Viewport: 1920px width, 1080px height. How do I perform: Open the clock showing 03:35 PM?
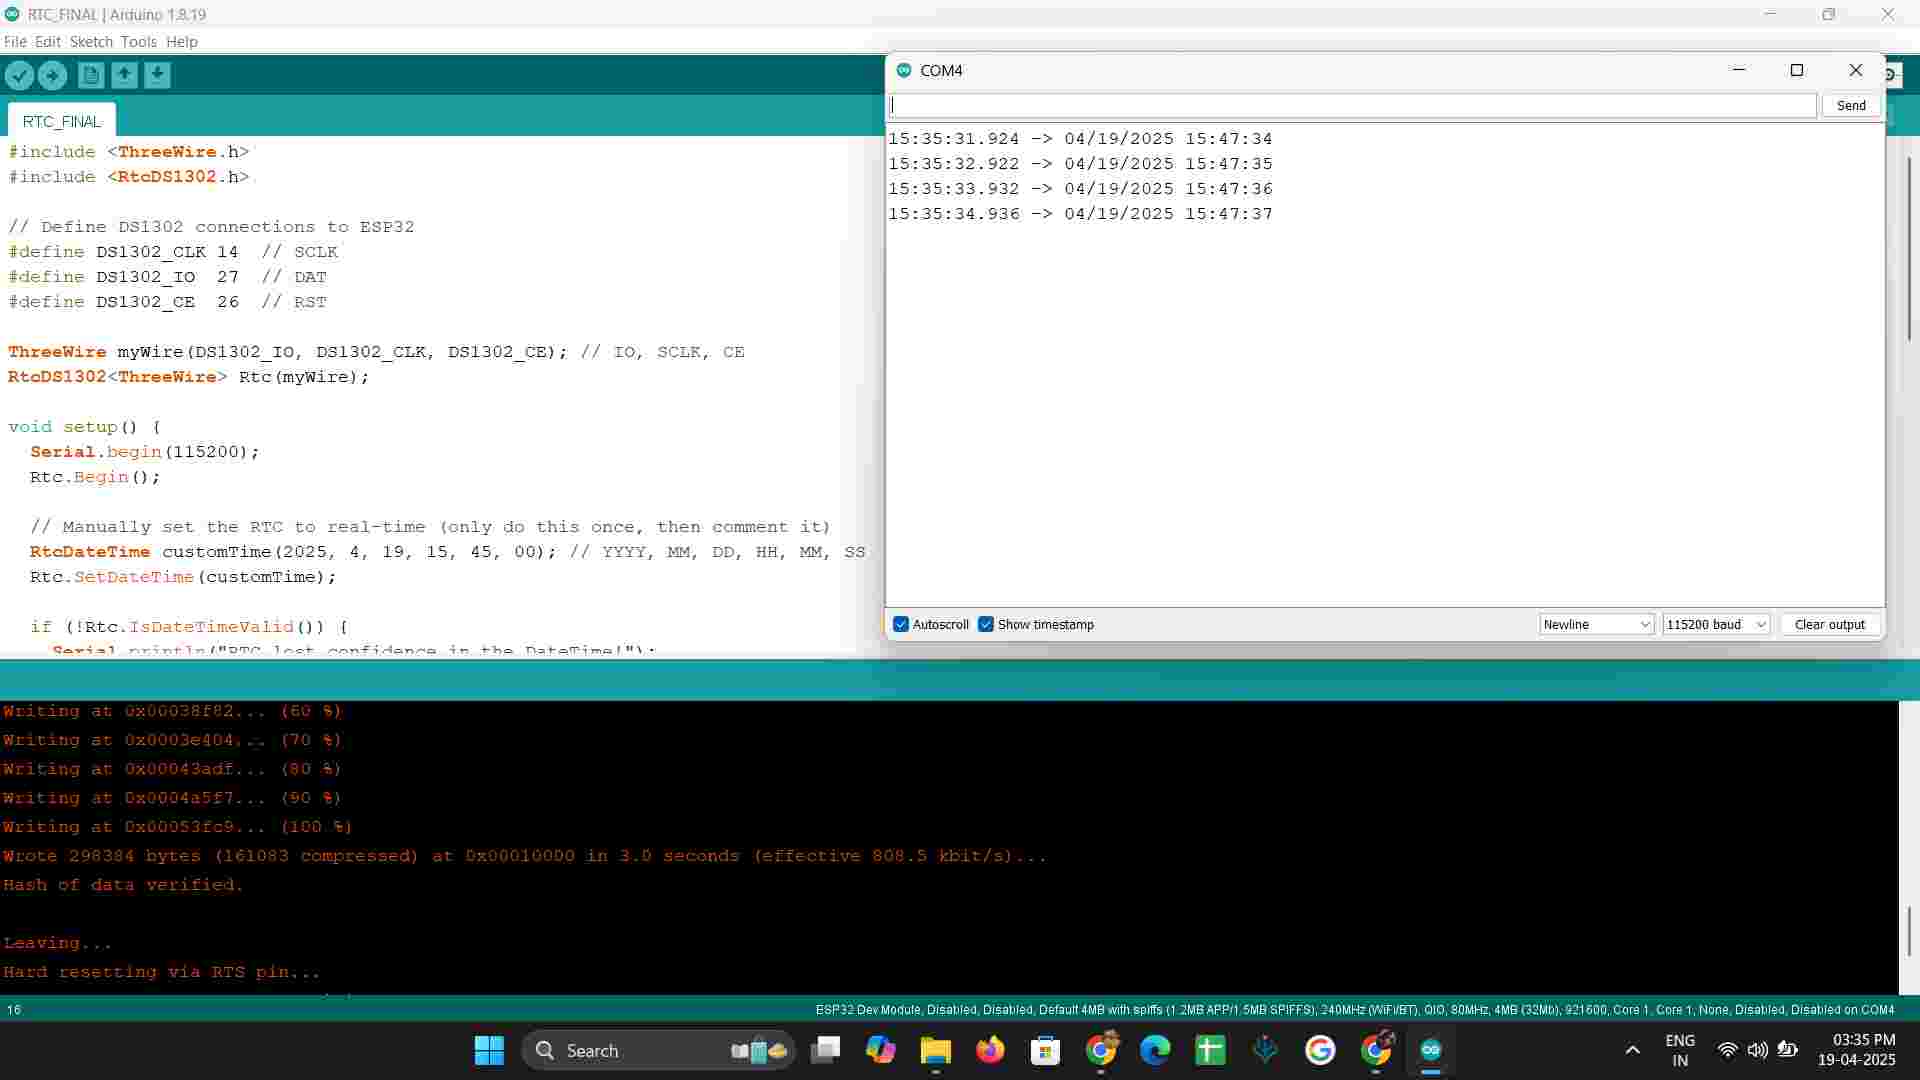(x=1856, y=1050)
